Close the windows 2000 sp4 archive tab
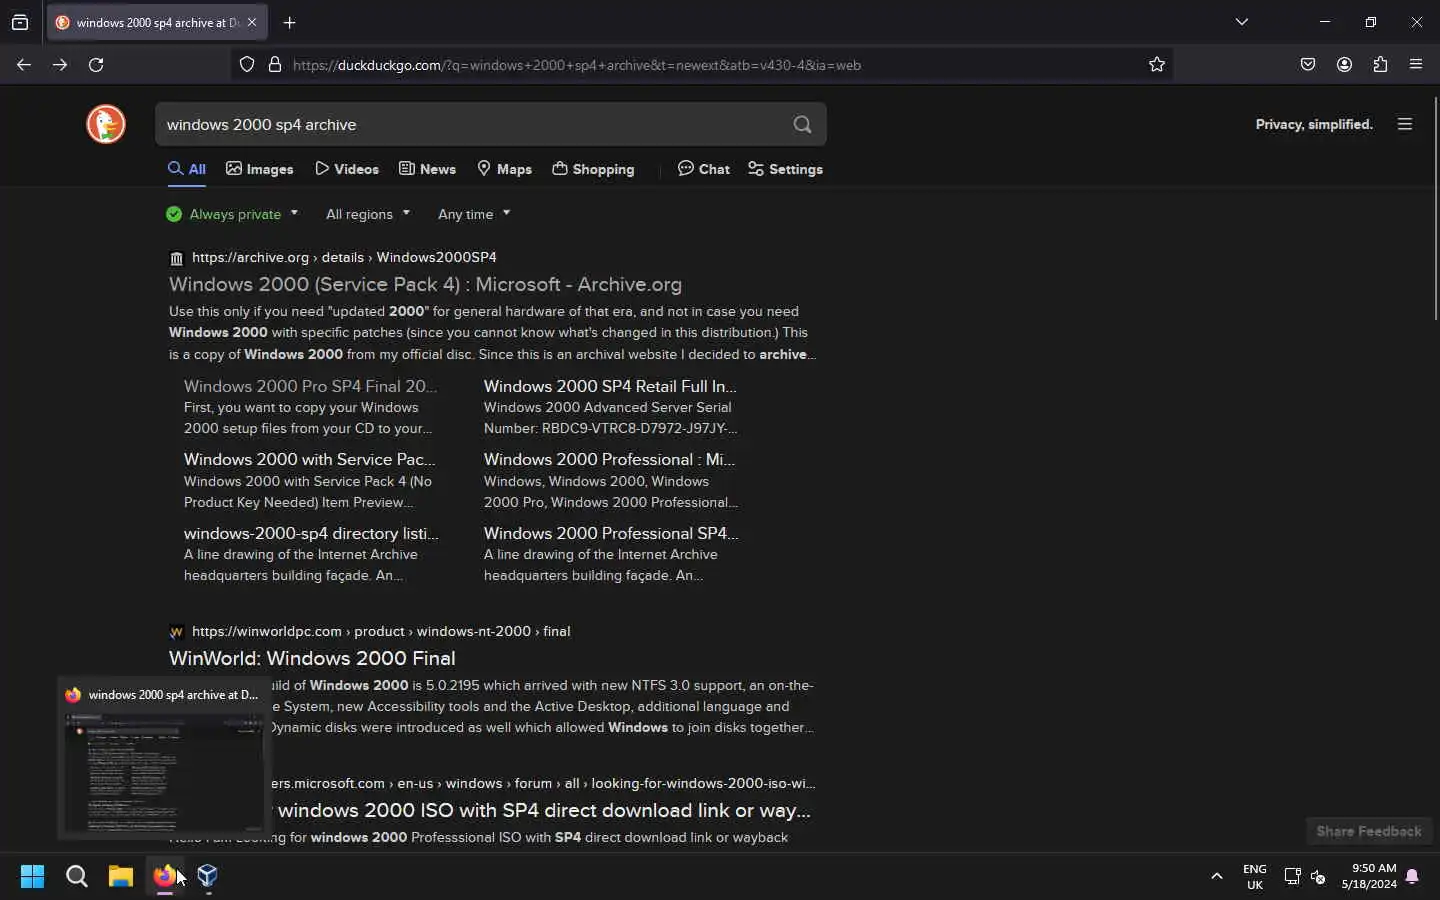 (x=252, y=22)
